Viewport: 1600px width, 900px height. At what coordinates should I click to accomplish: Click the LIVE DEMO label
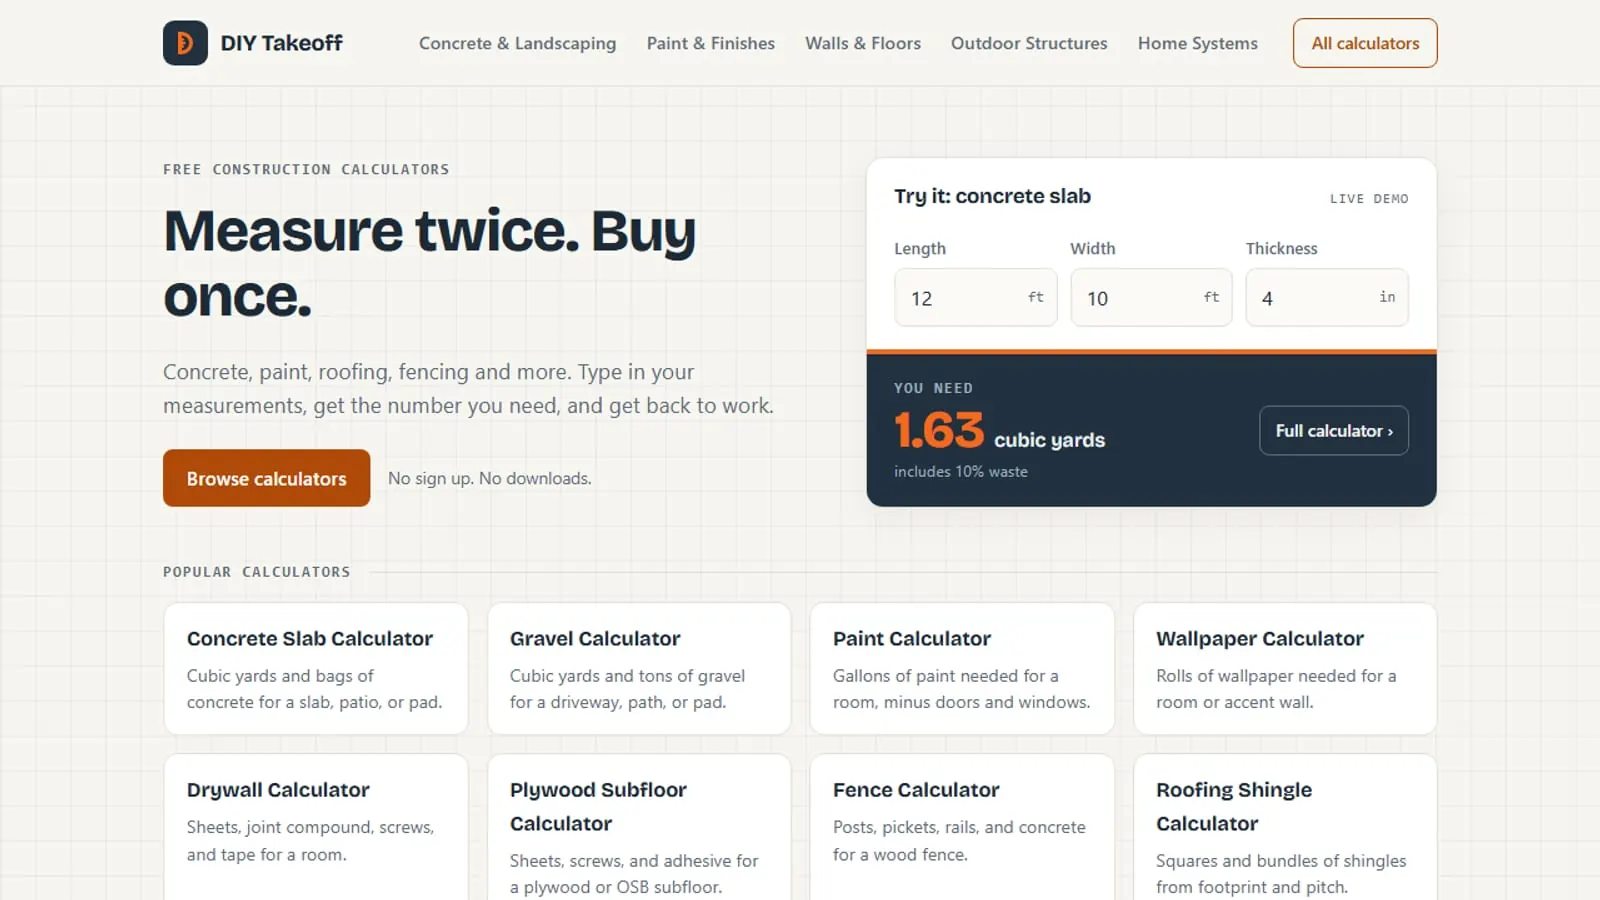tap(1369, 199)
